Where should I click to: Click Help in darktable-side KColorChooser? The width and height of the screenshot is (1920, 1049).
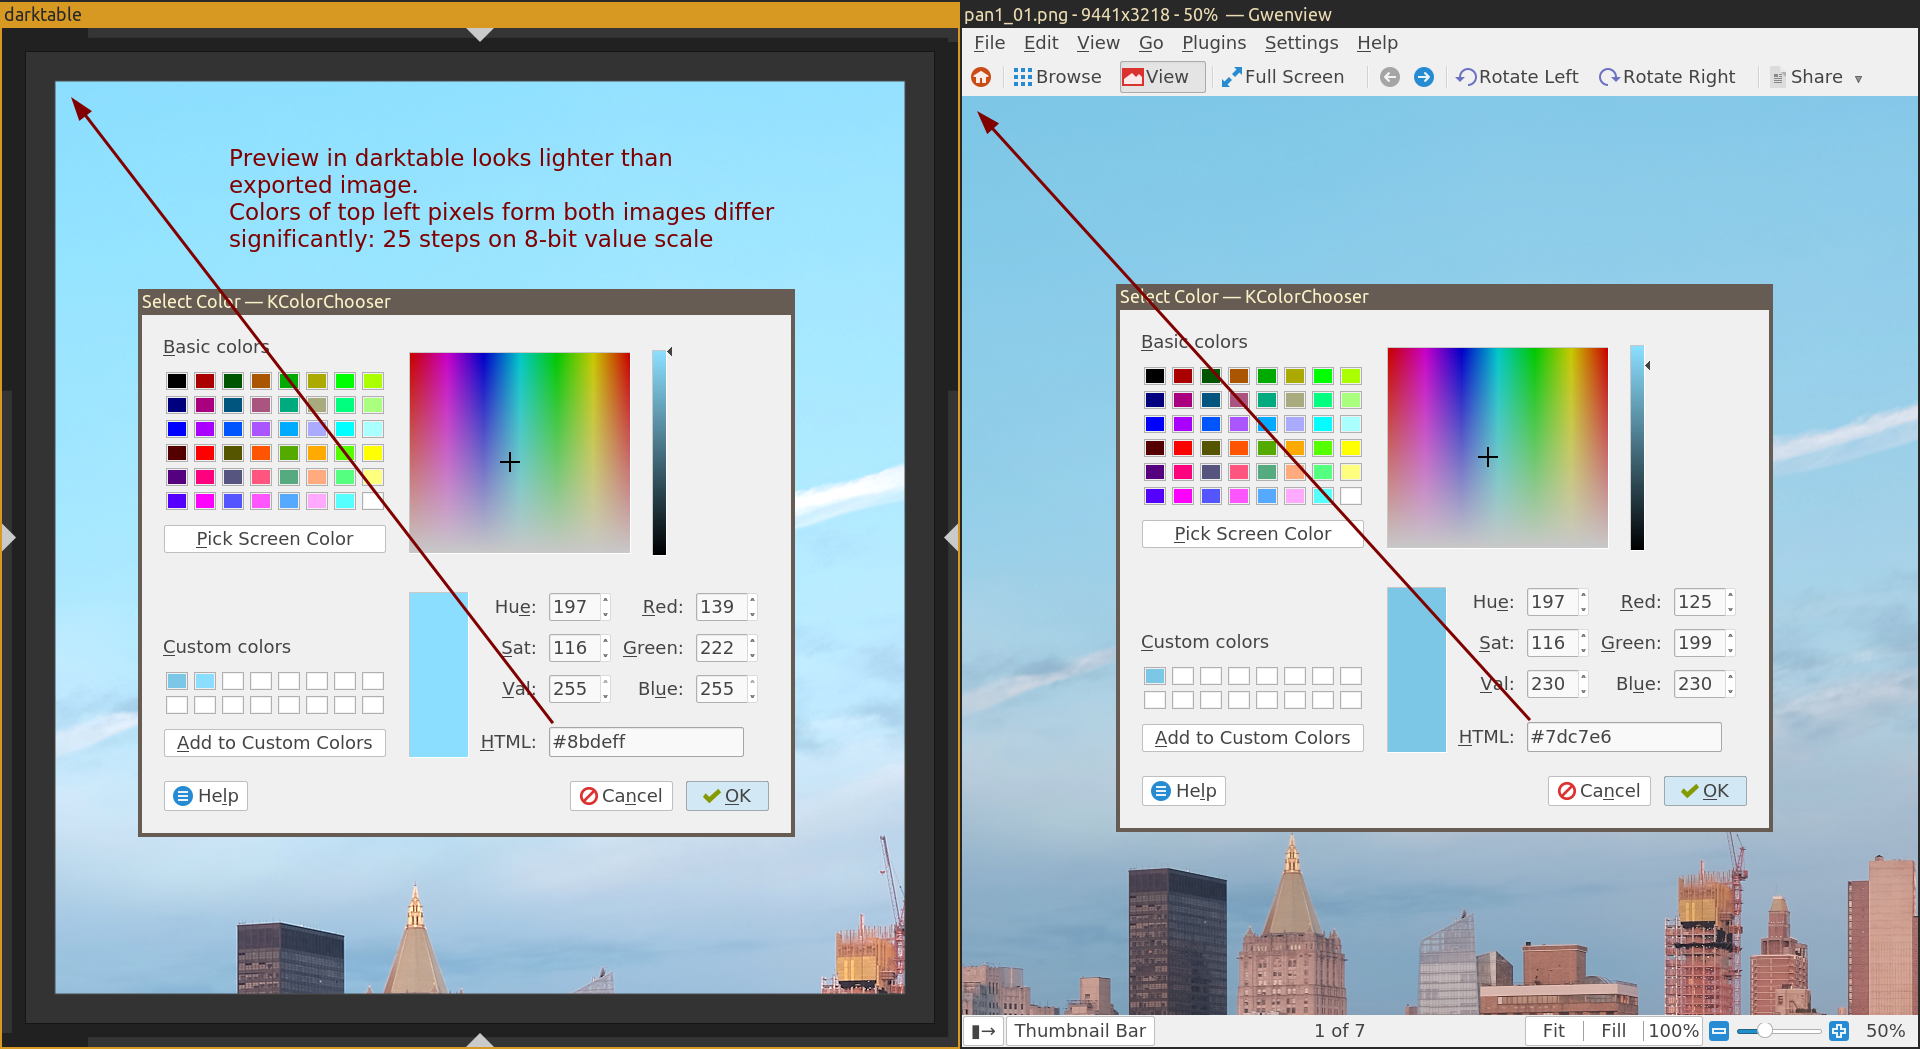coord(206,796)
